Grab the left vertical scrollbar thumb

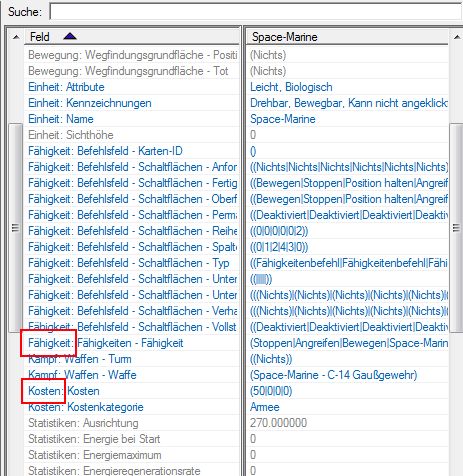pos(15,228)
